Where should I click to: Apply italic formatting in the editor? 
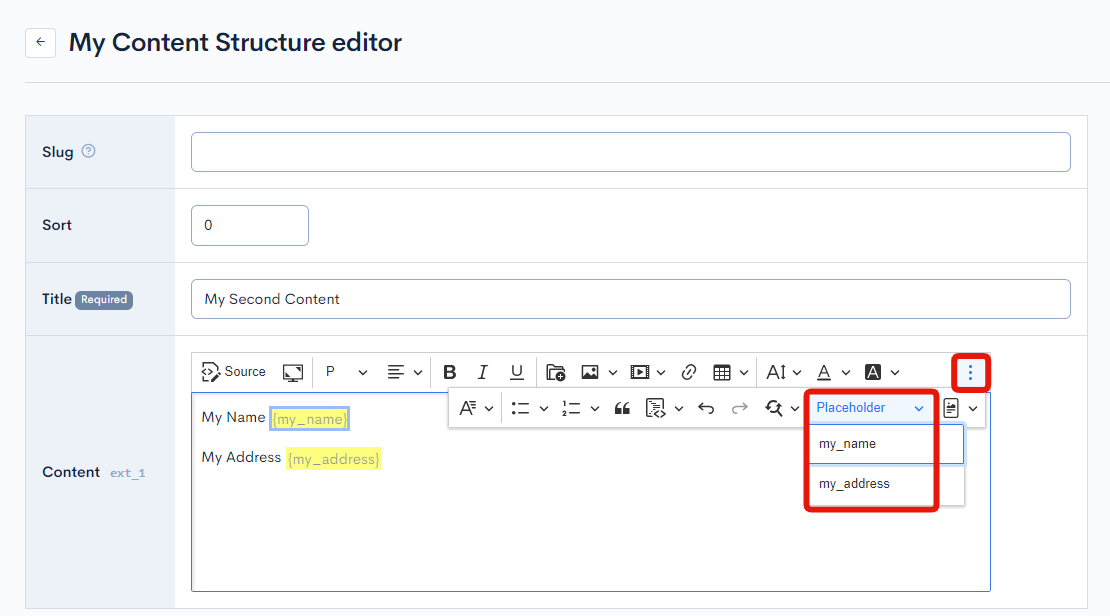482,371
